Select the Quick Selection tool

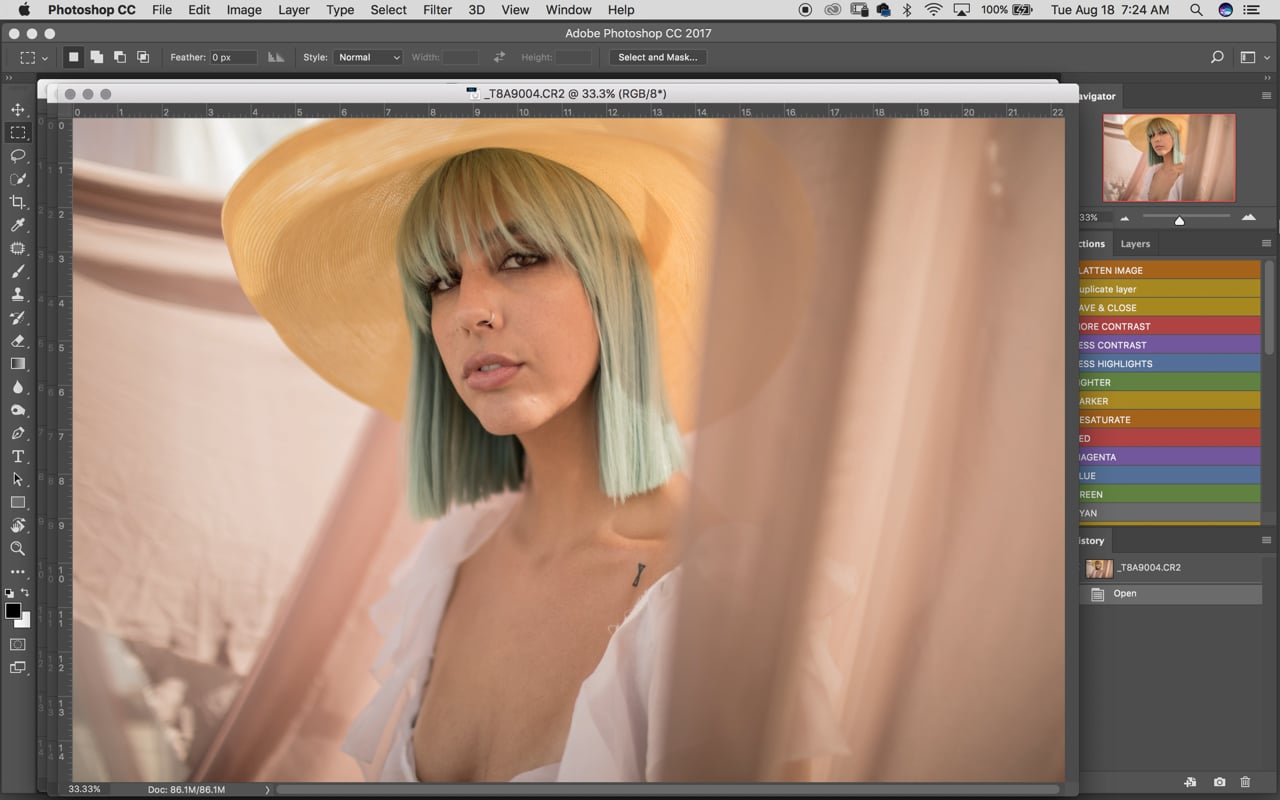pos(18,179)
